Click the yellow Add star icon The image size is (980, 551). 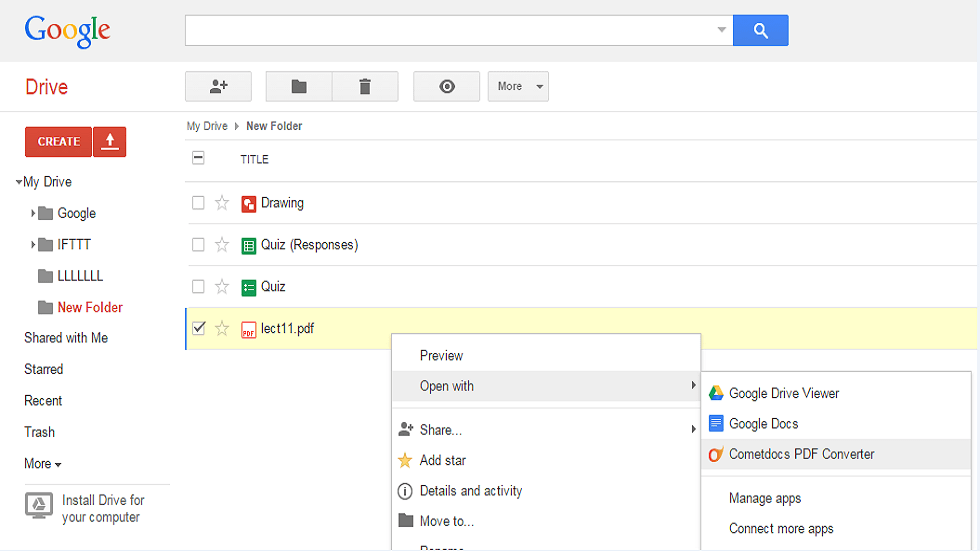pos(405,460)
